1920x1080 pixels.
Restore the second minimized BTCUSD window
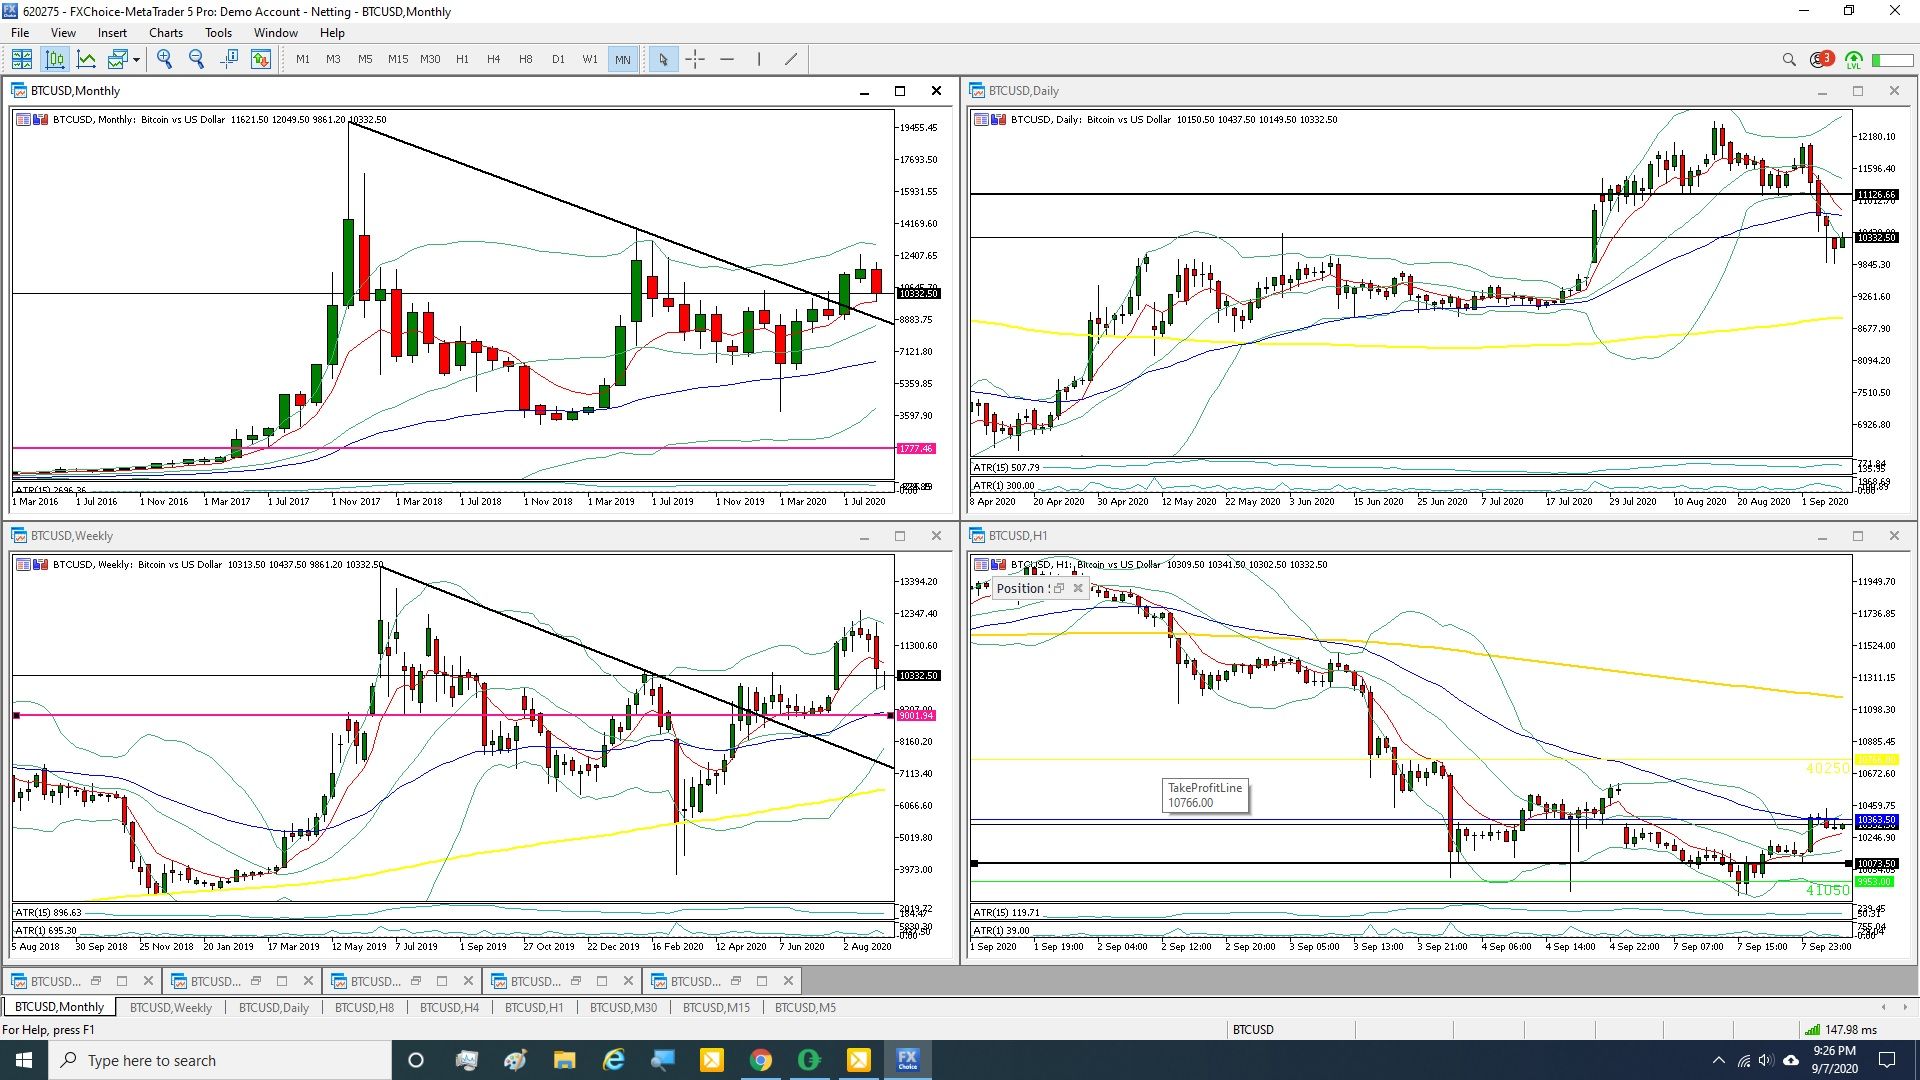[x=257, y=981]
